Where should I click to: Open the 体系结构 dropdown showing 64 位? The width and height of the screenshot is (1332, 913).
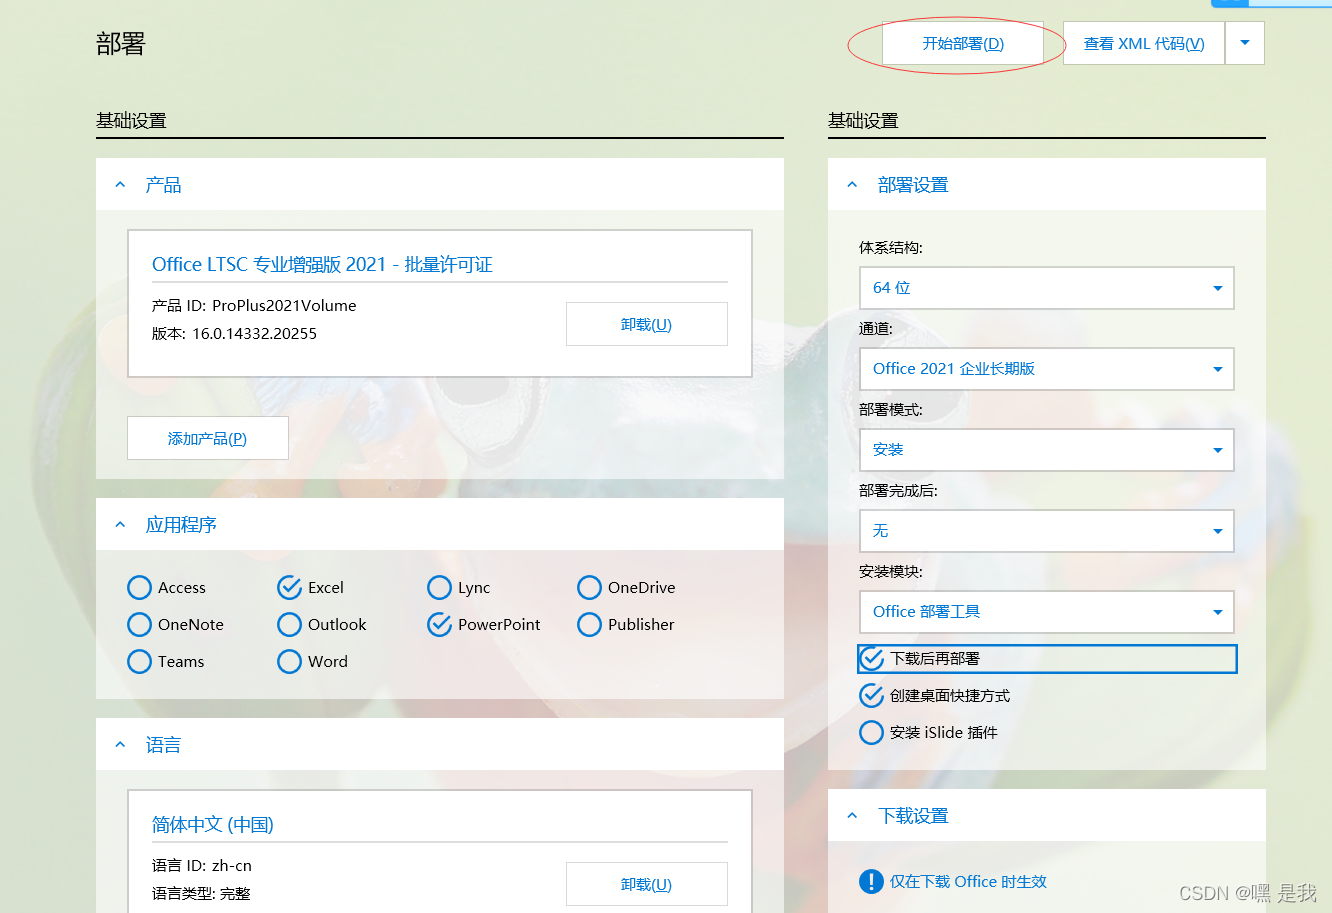point(1047,288)
